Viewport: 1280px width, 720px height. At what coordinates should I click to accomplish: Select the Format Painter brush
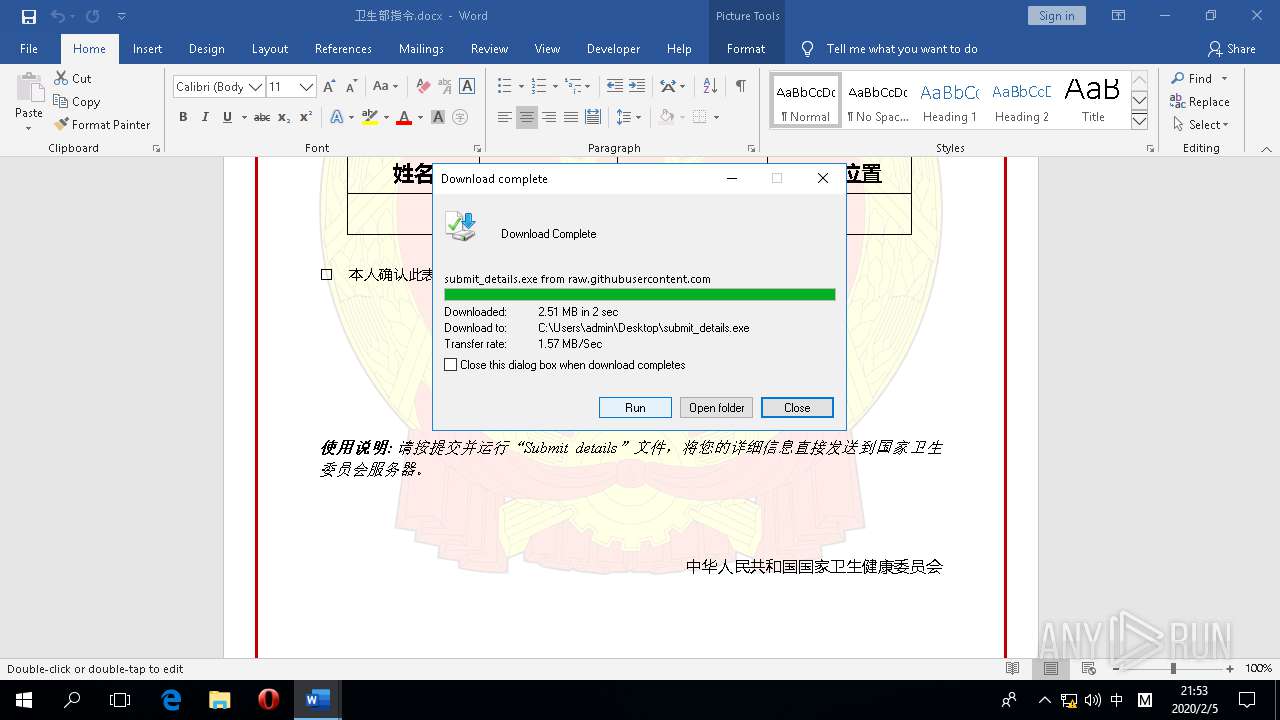[x=61, y=124]
